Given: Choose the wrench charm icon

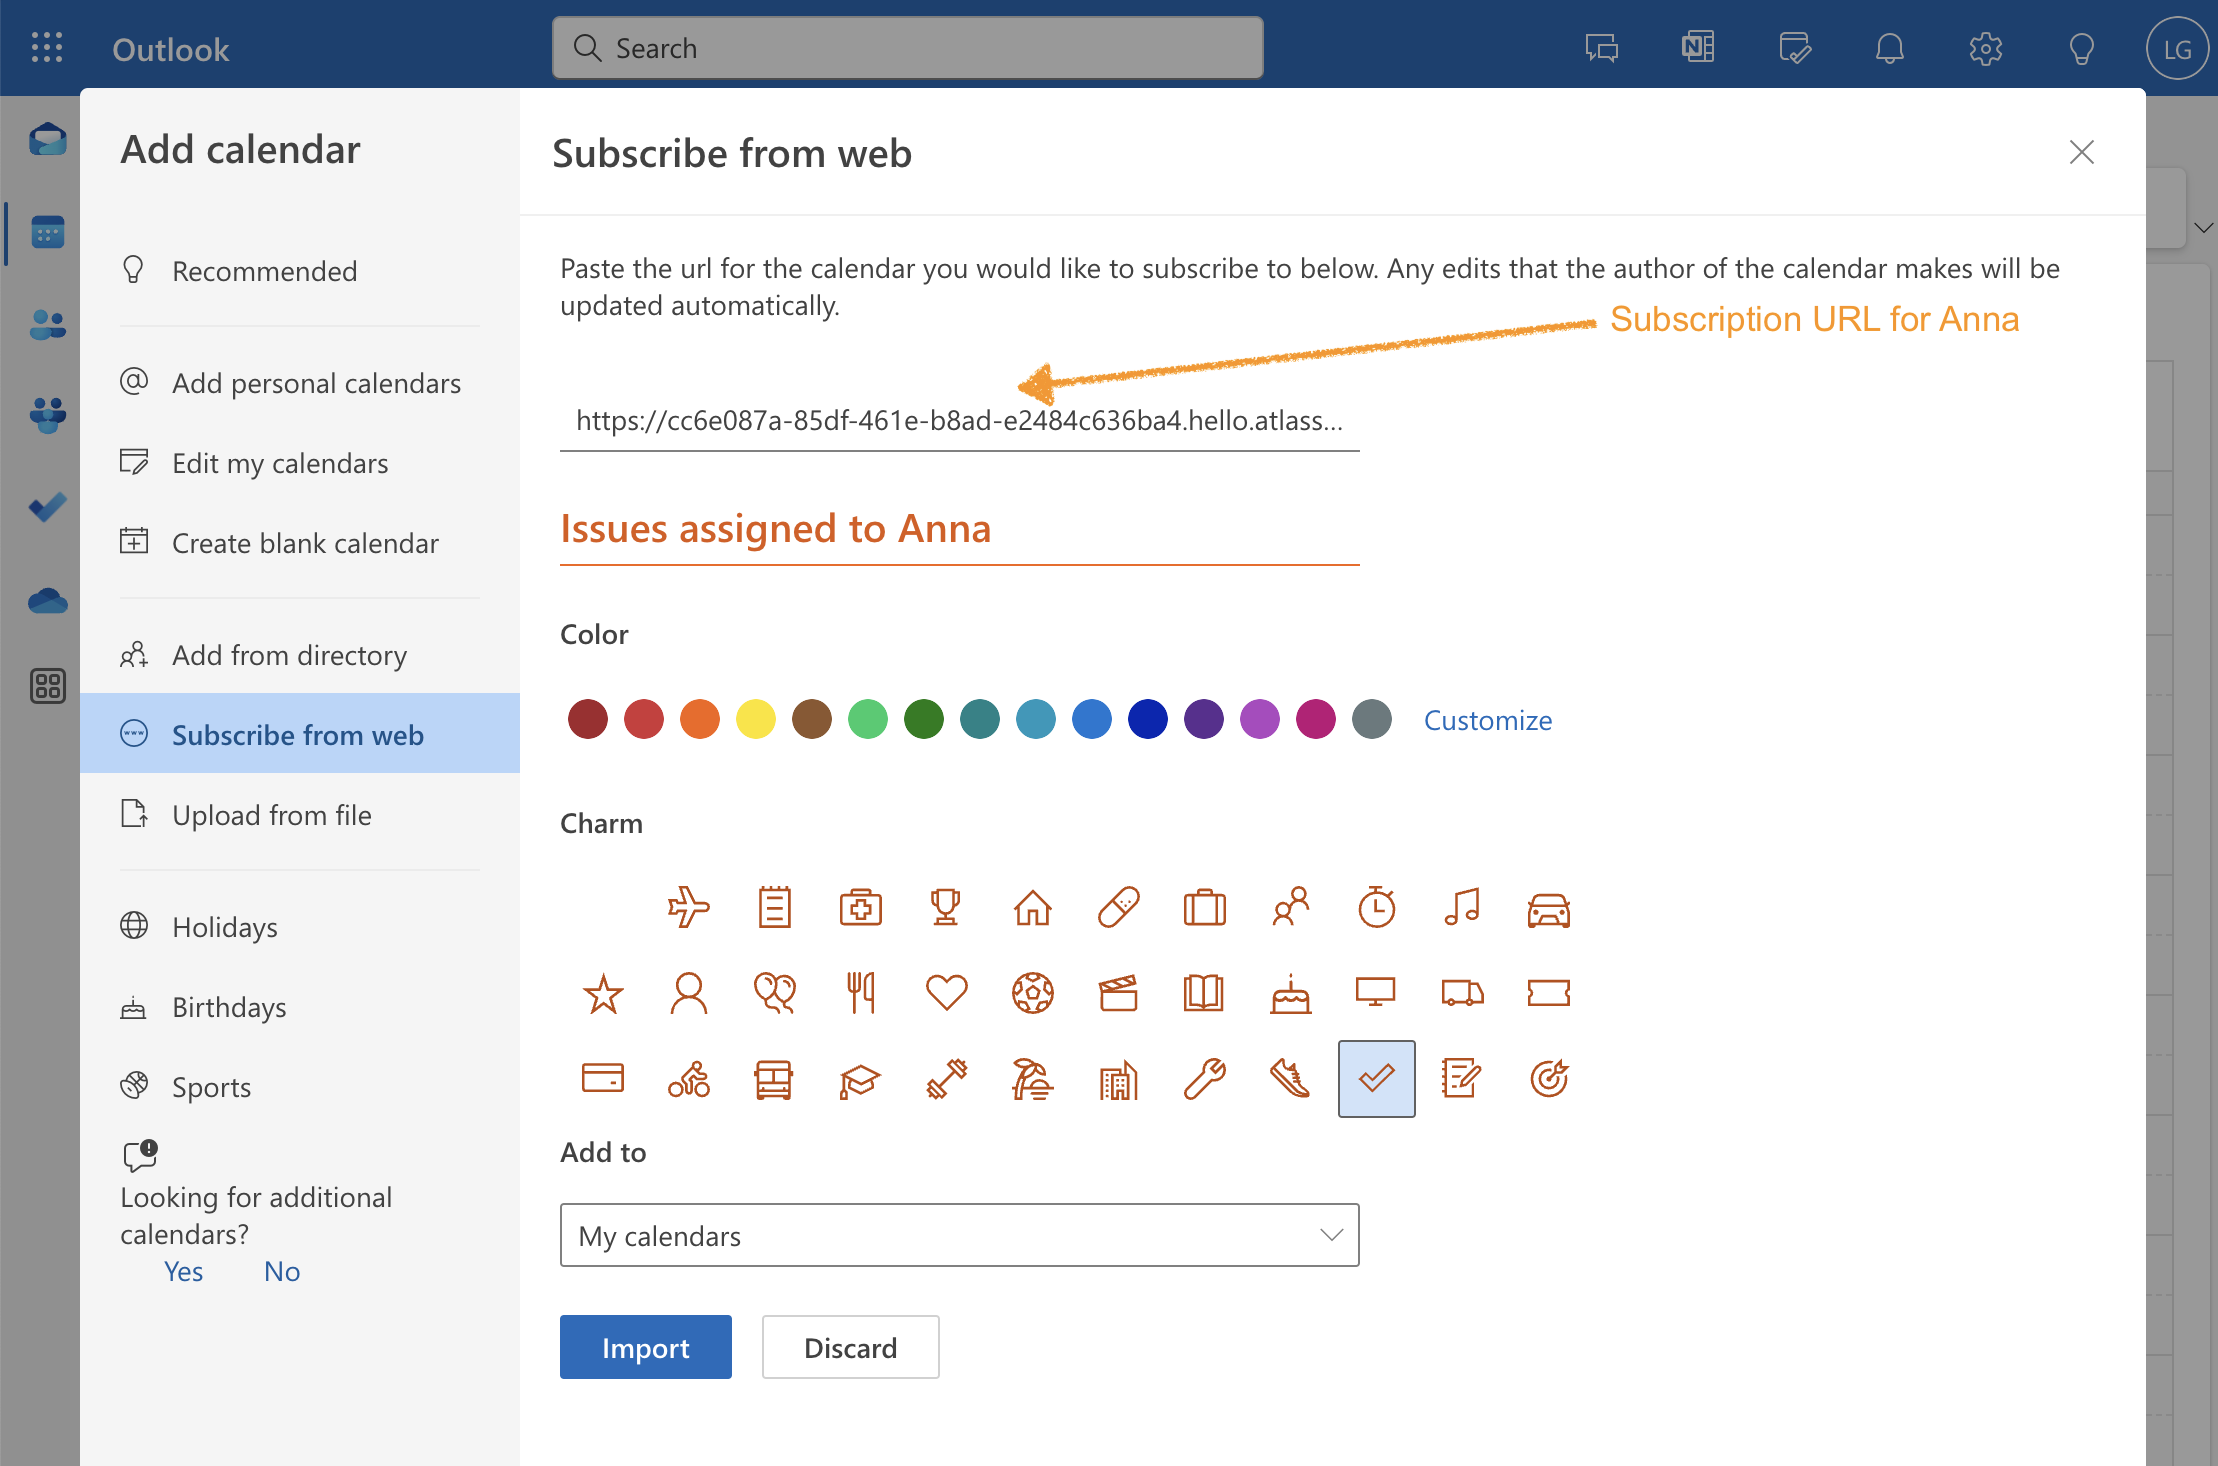Looking at the screenshot, I should 1204,1079.
